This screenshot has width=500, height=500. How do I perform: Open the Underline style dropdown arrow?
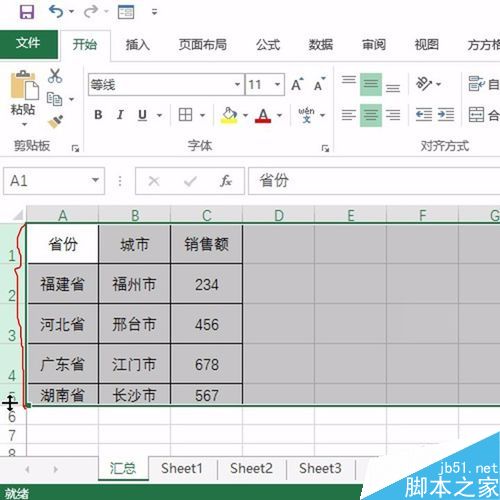click(x=159, y=115)
